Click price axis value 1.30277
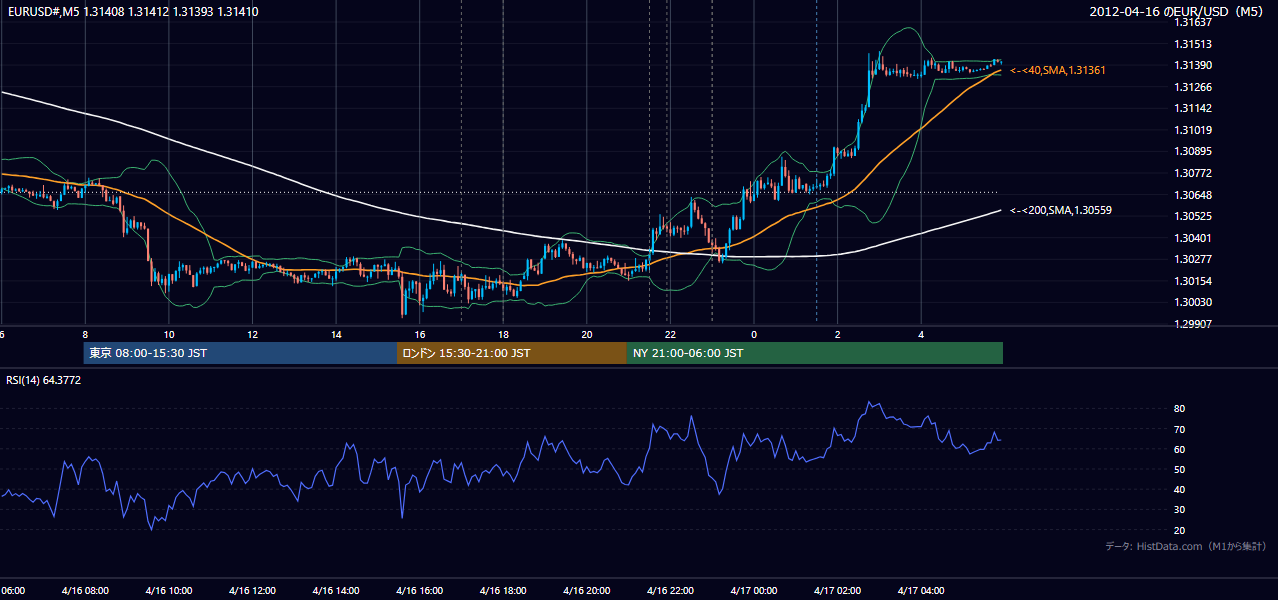This screenshot has width=1278, height=600. pos(1194,259)
